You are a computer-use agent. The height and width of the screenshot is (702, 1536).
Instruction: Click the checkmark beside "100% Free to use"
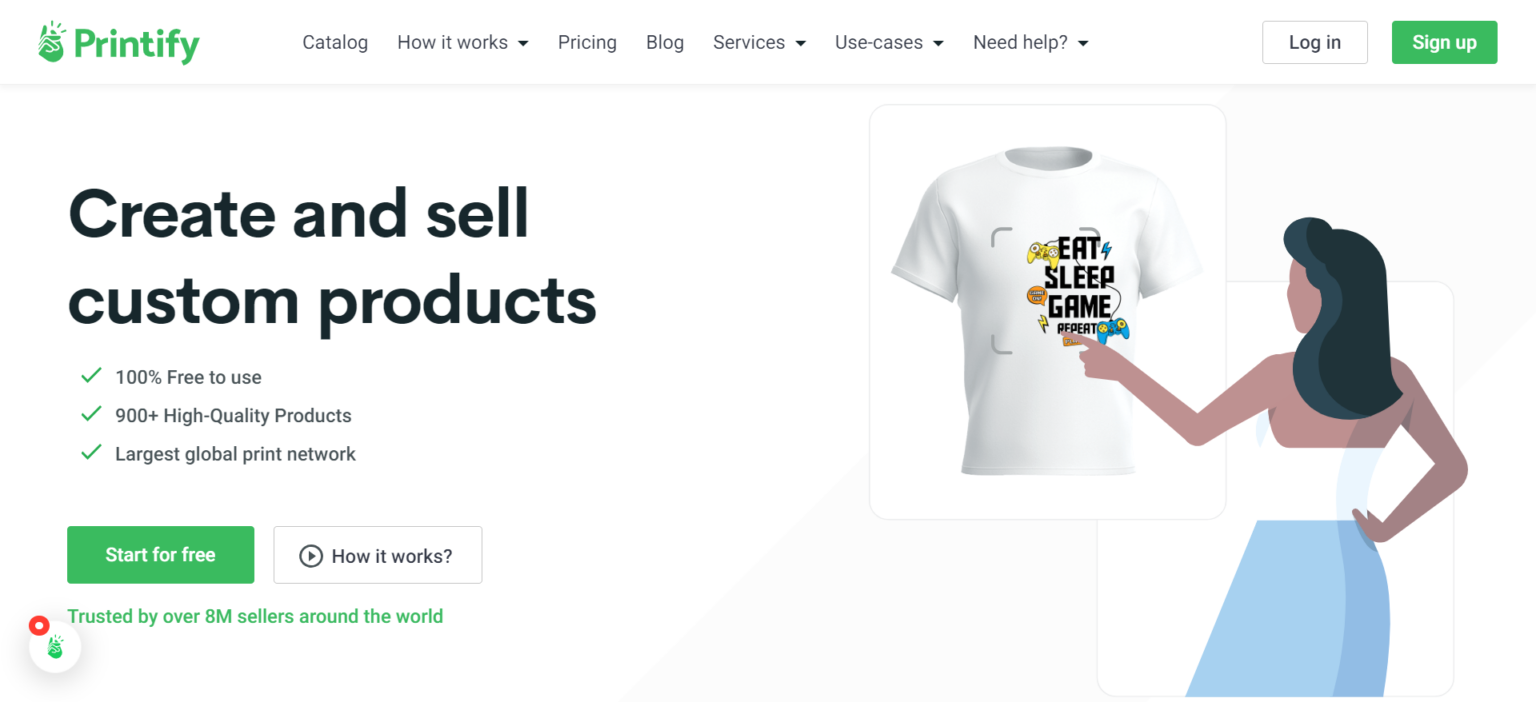tap(90, 375)
